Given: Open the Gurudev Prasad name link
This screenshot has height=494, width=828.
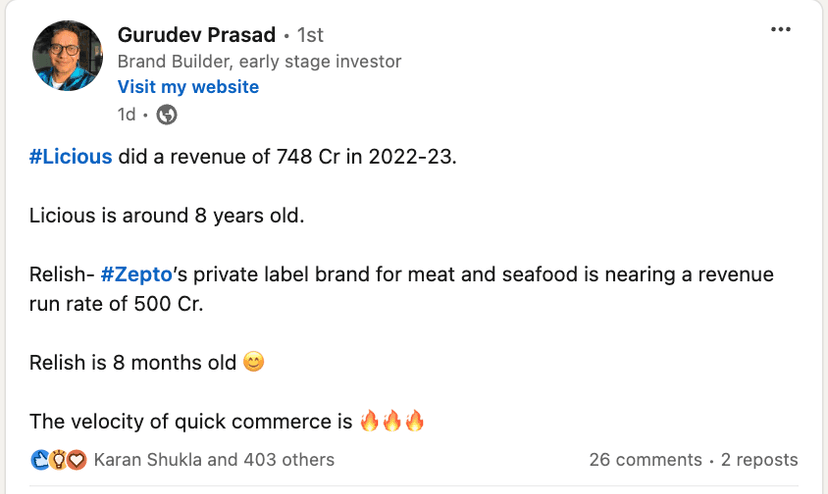Looking at the screenshot, I should click(x=196, y=35).
